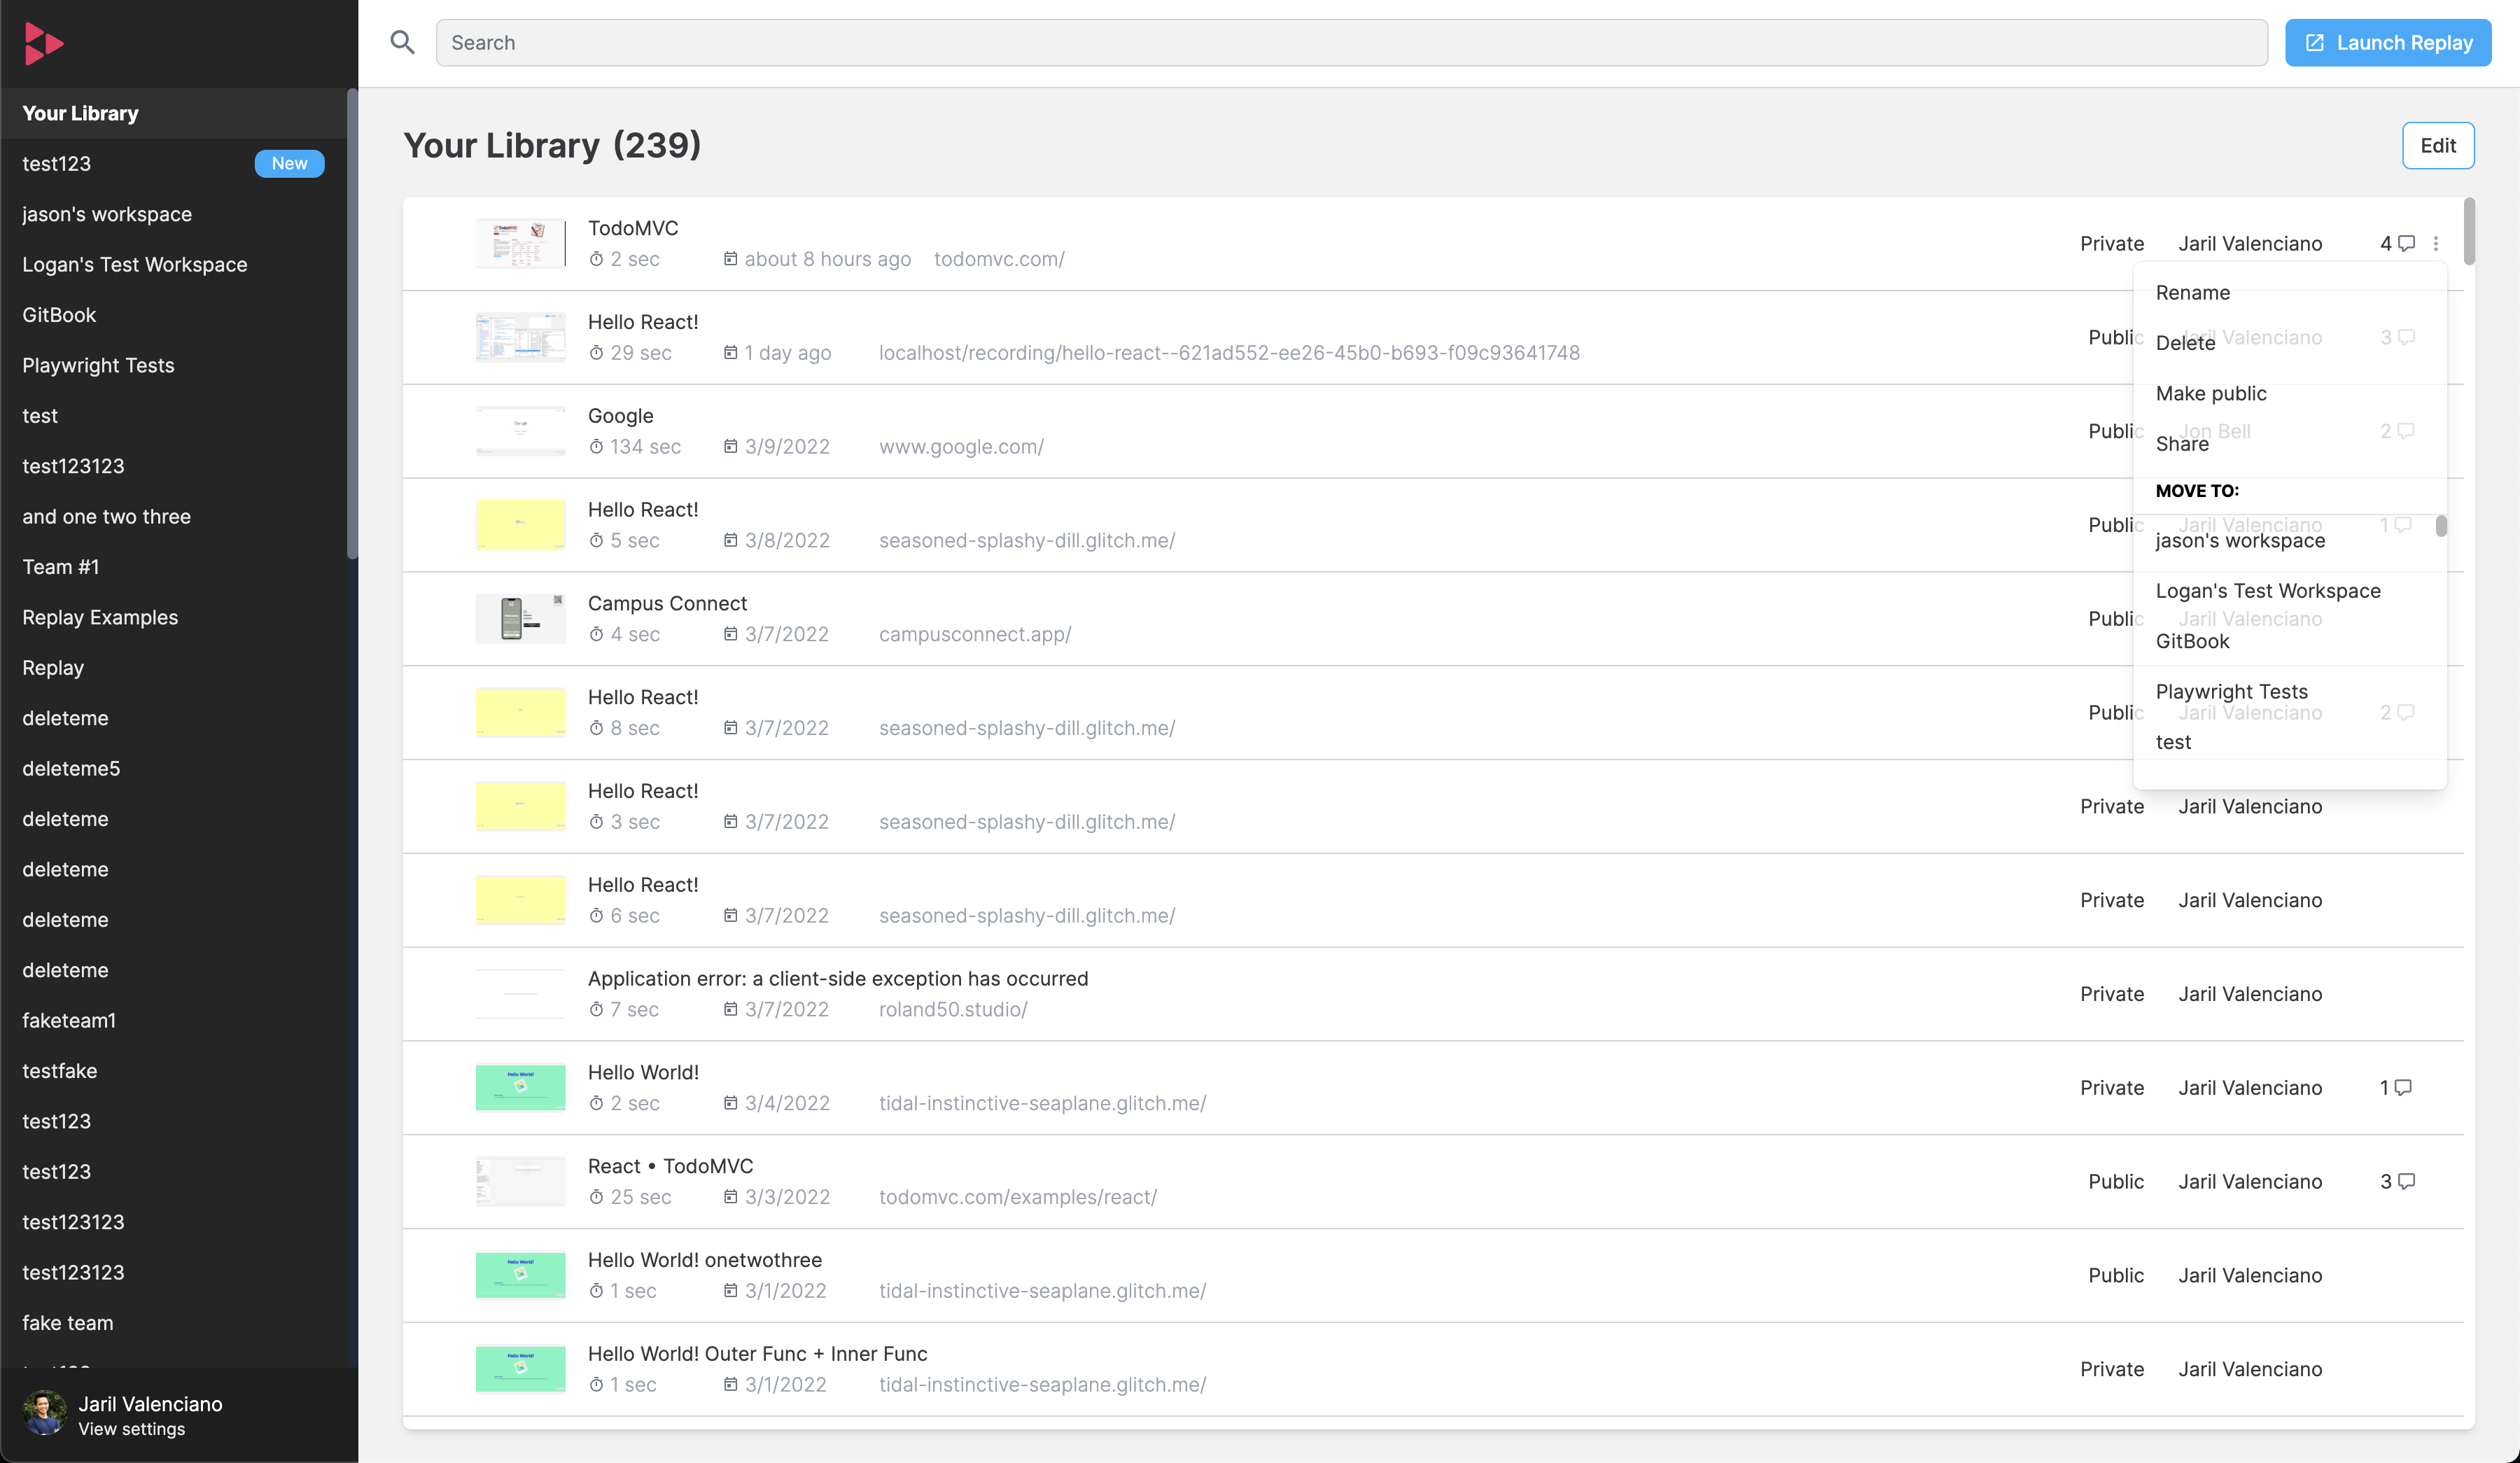Click Jaril Valenciano's profile avatar
Screen dimensions: 2520x1463
pyautogui.click(x=44, y=1413)
